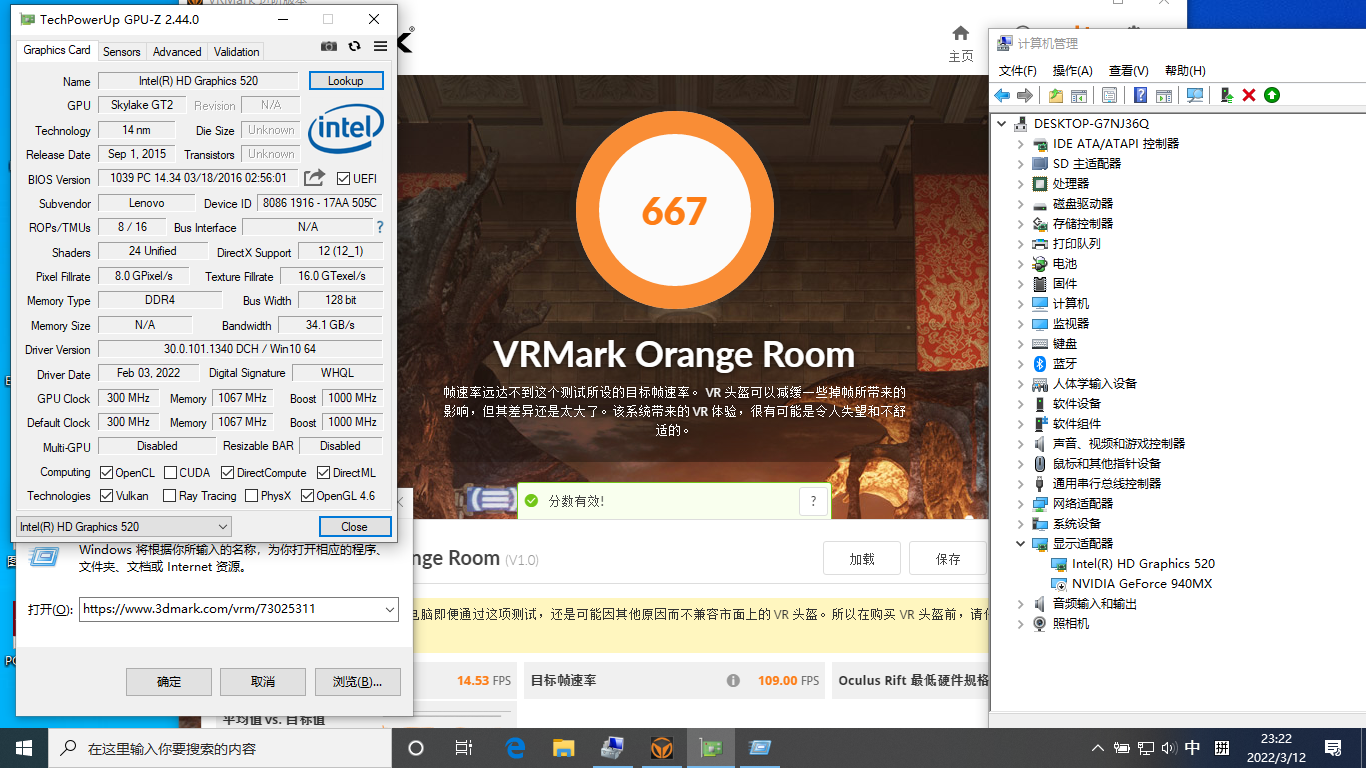This screenshot has width=1366, height=768.
Task: Click the 保存 button in VRMark
Action: pos(948,559)
